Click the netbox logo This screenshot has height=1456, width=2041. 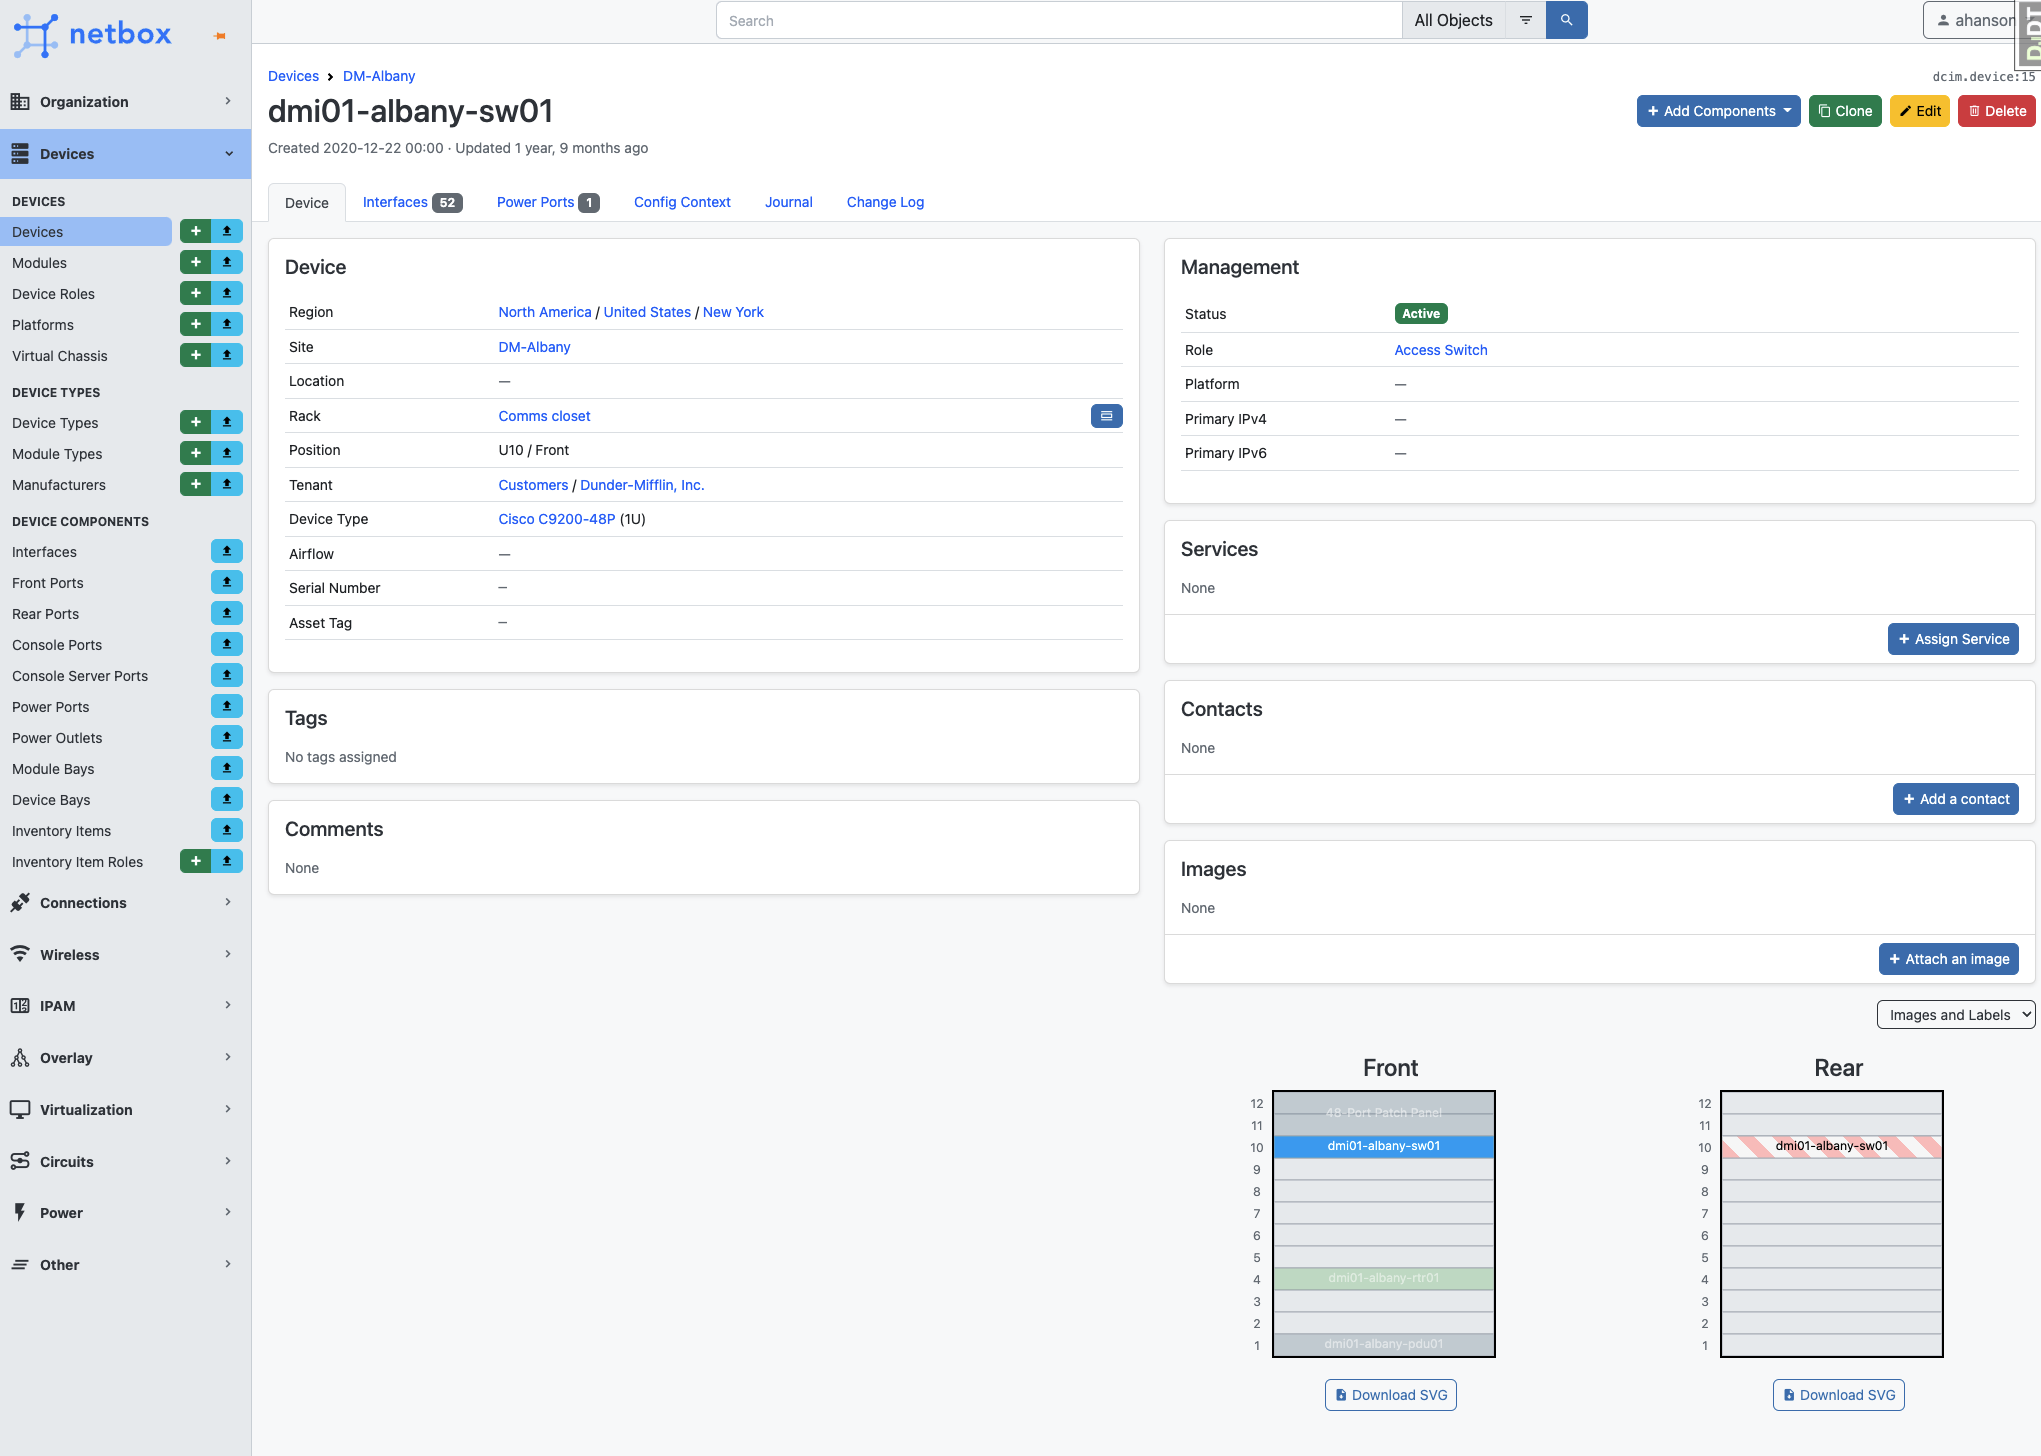coord(93,34)
